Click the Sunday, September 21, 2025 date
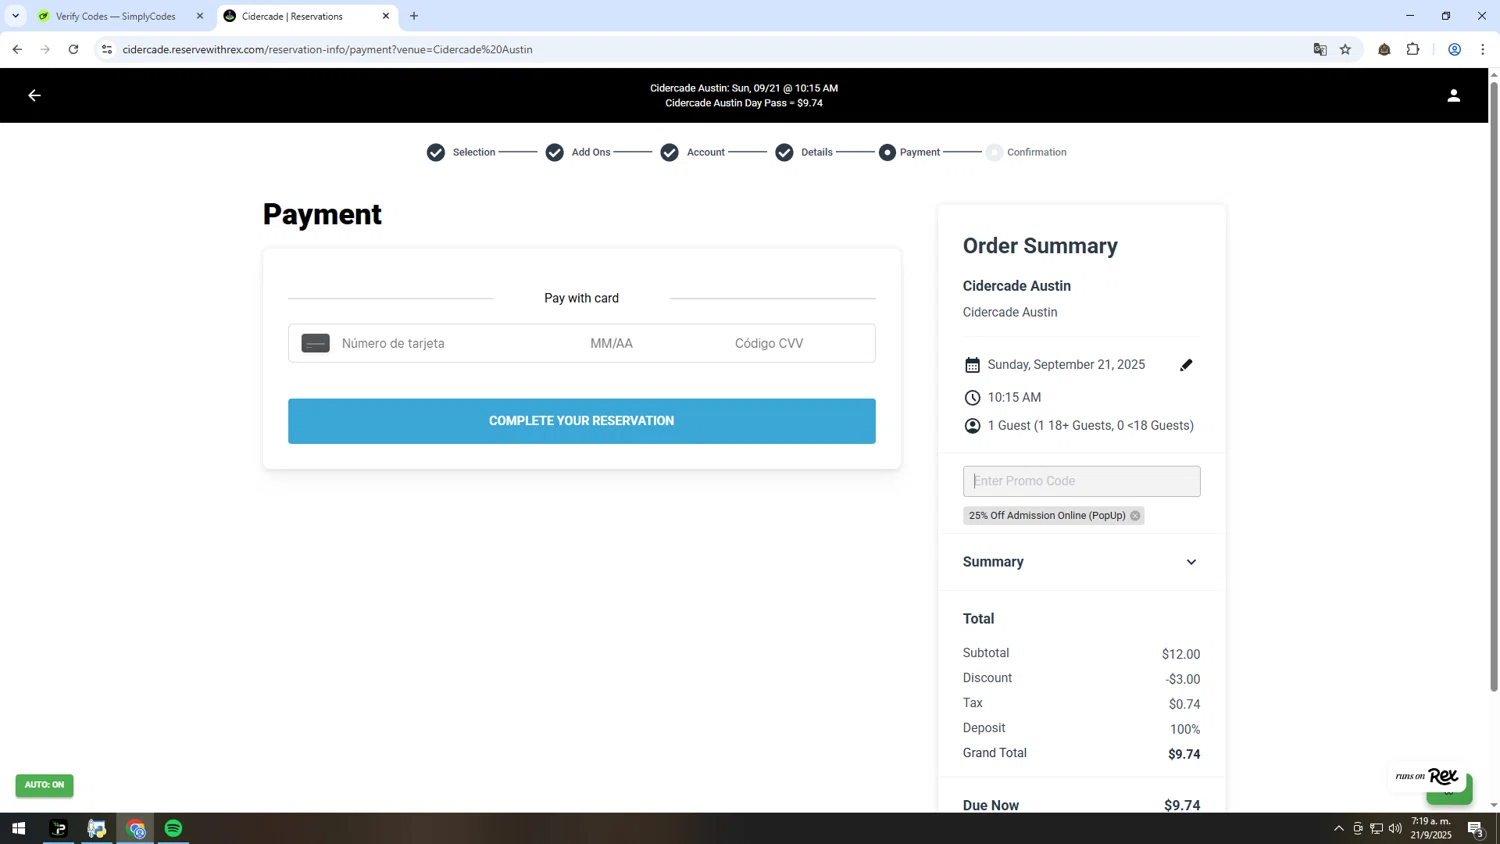The image size is (1500, 844). pos(1066,365)
